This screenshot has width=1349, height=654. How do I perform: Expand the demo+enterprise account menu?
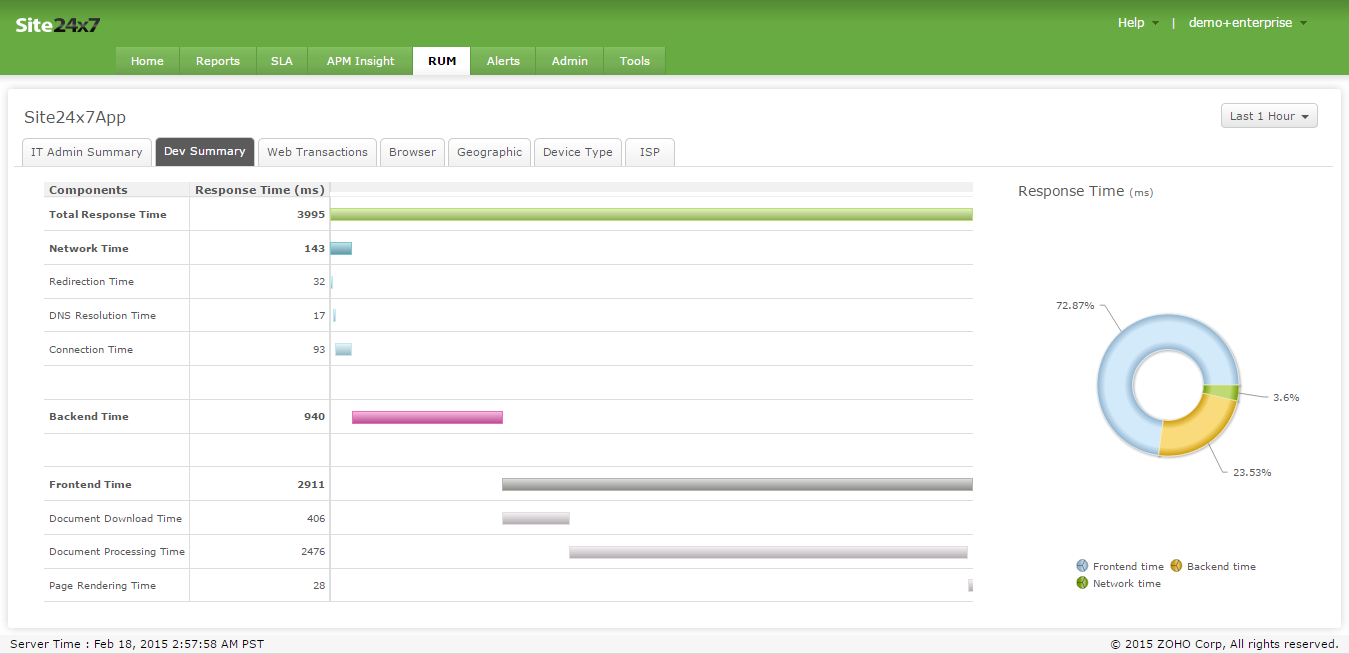pyautogui.click(x=1247, y=23)
